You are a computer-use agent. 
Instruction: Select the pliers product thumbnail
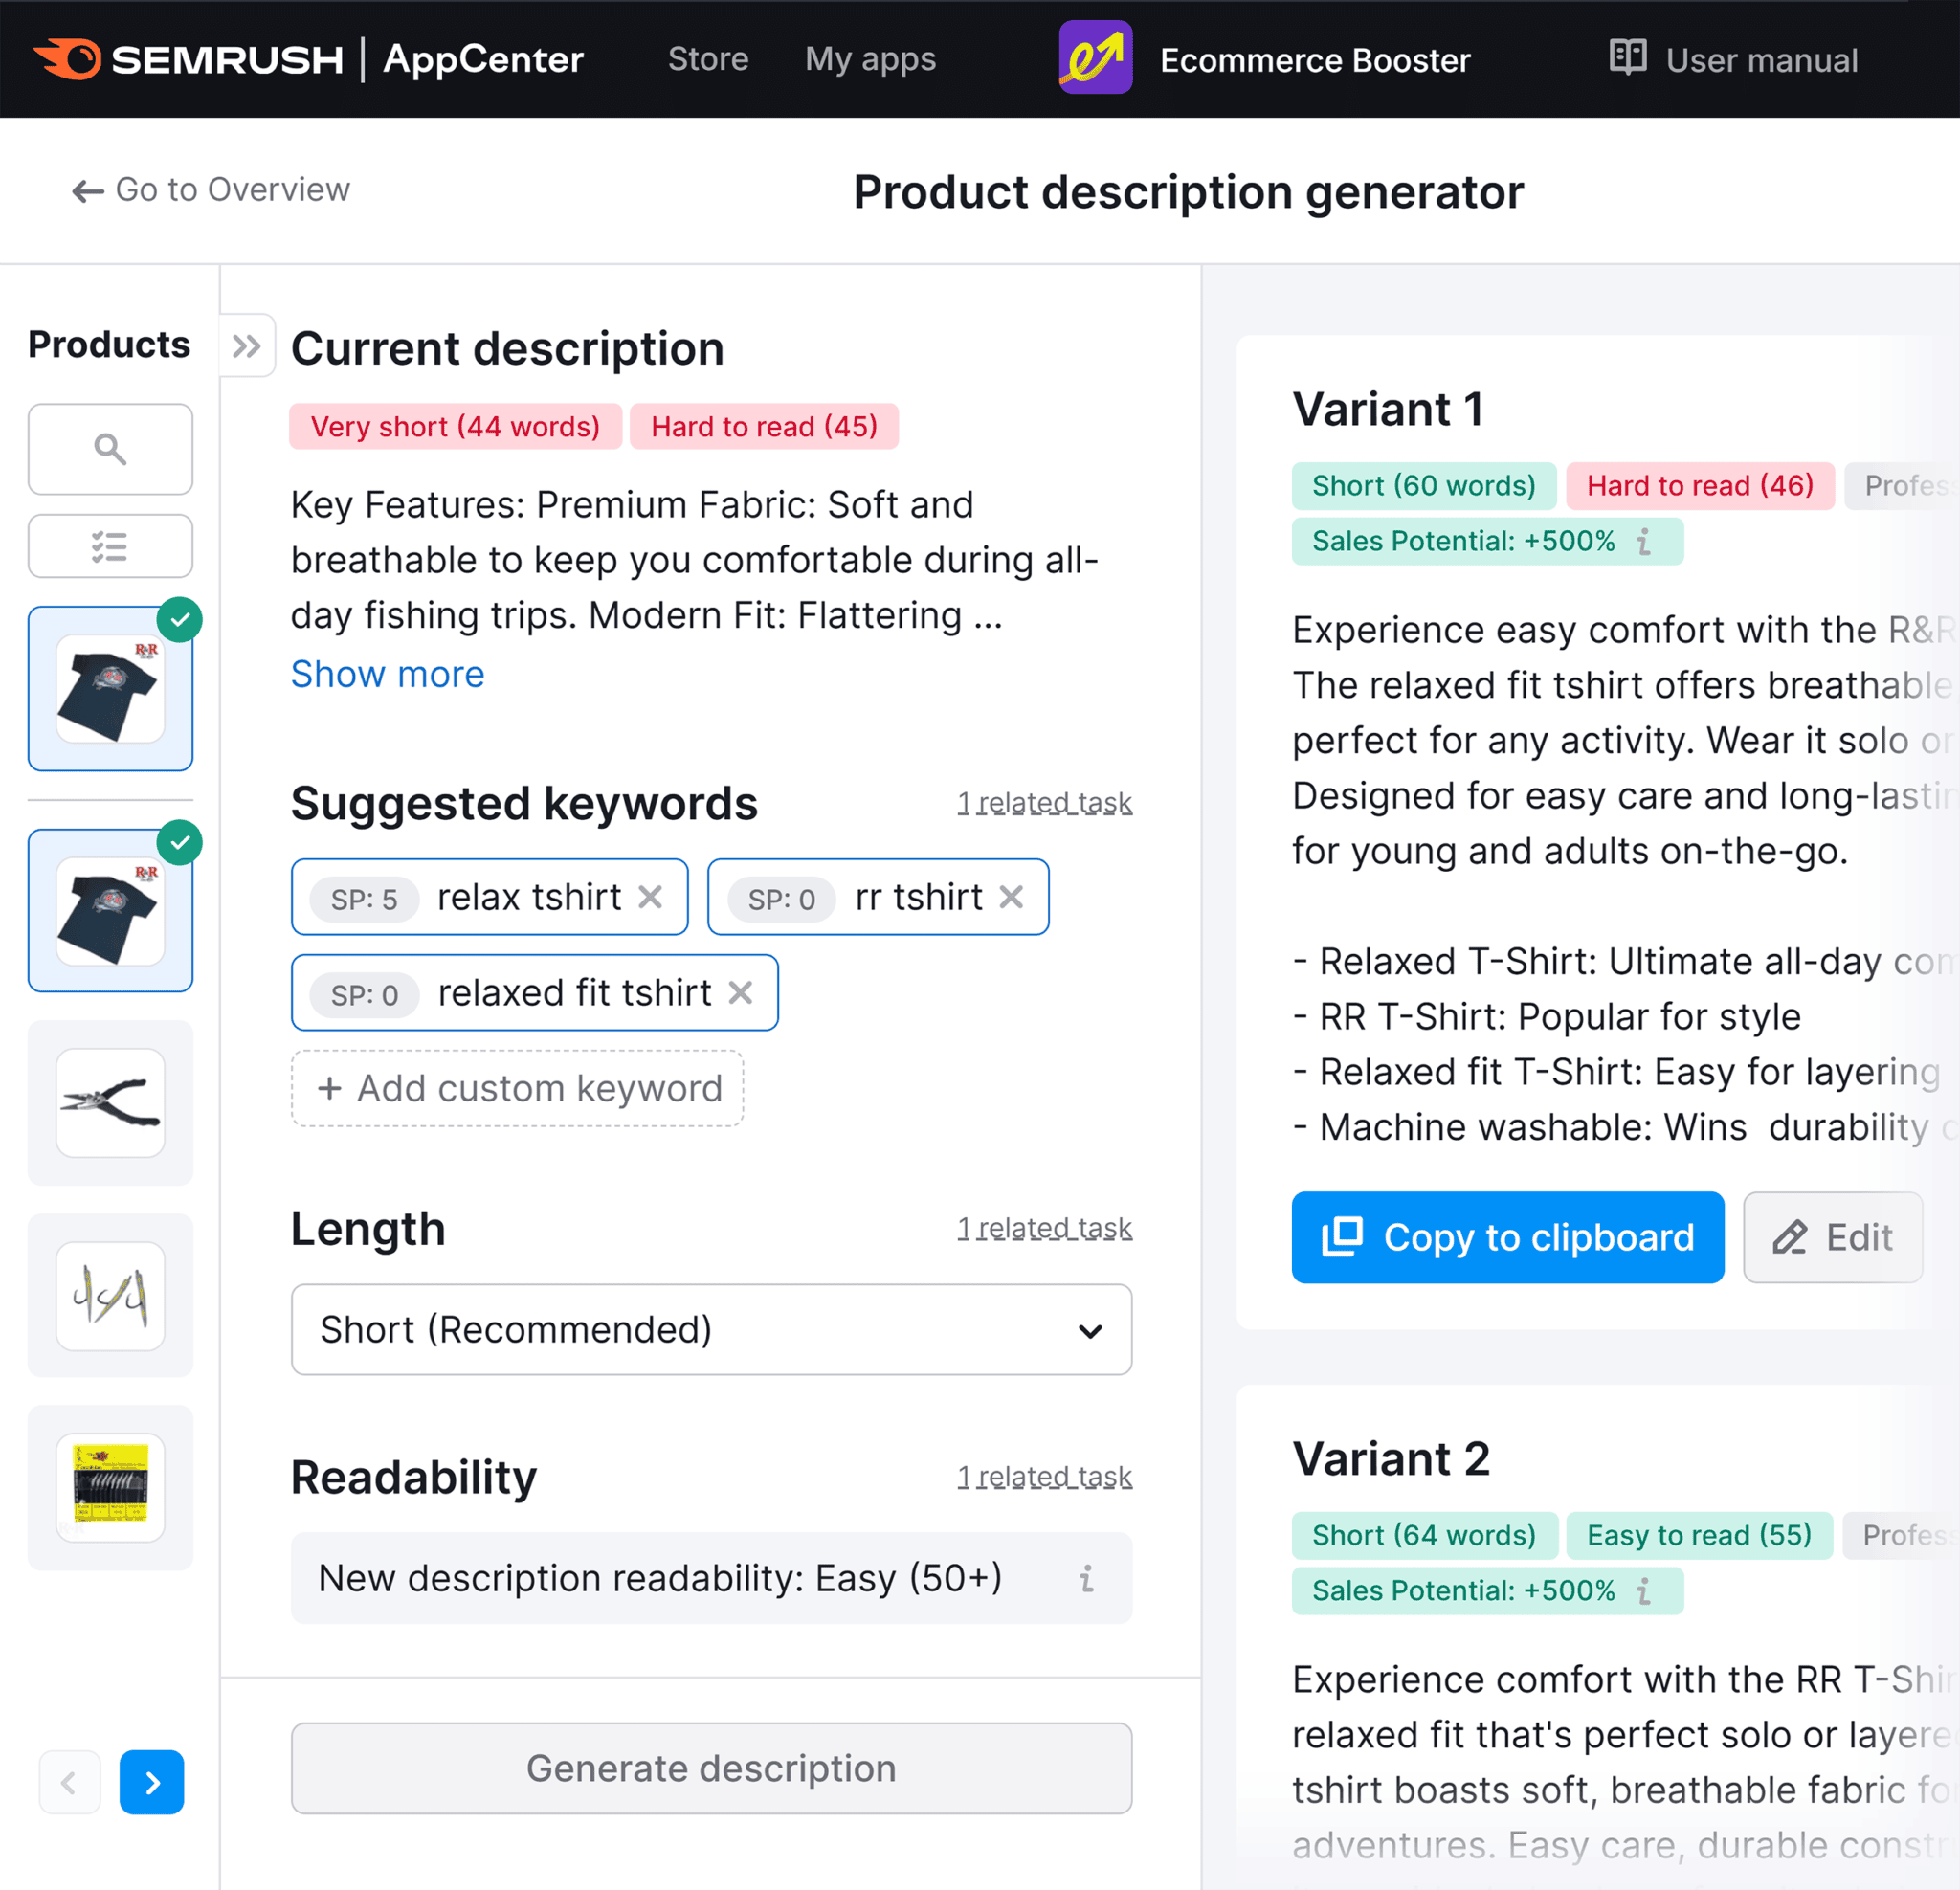110,1102
